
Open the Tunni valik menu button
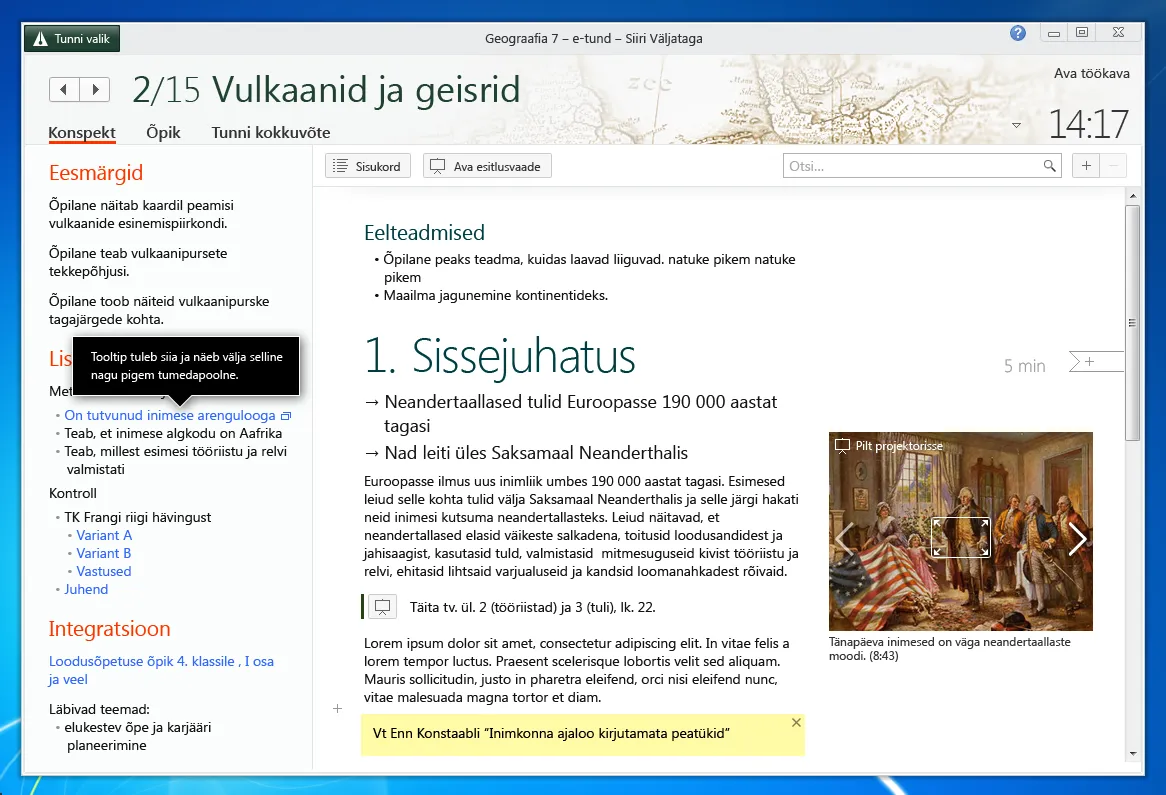71,39
